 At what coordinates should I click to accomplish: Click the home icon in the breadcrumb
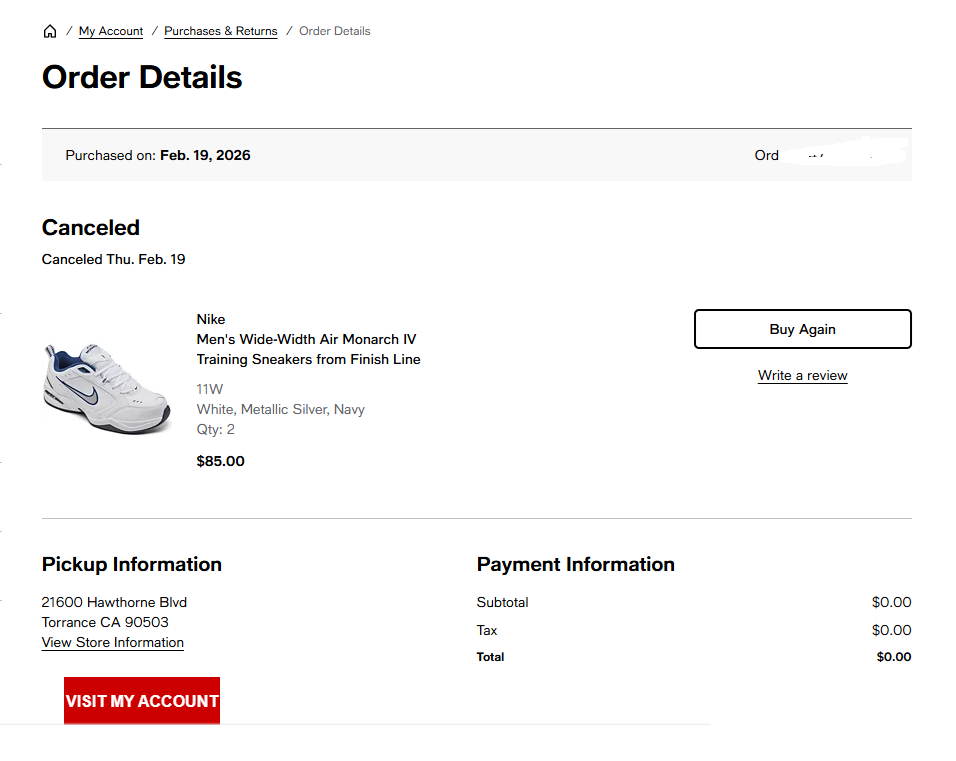50,31
